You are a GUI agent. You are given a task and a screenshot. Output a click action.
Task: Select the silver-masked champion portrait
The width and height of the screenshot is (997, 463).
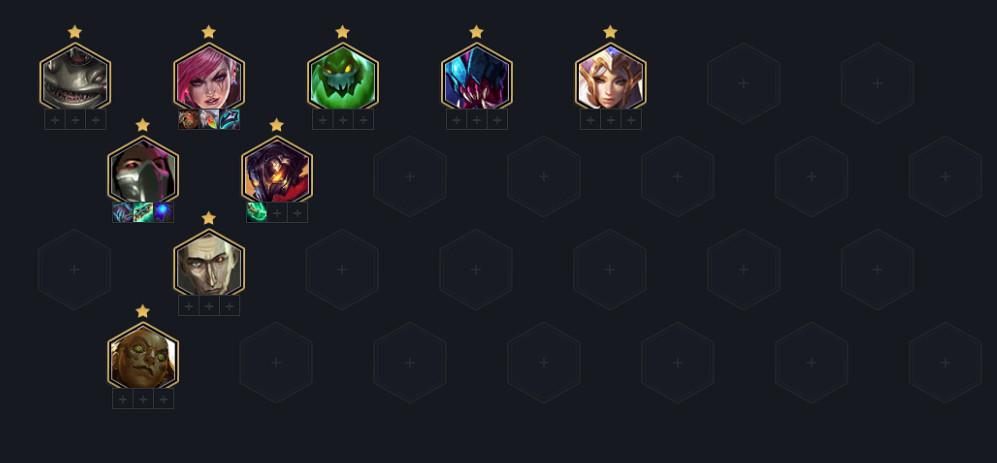pyautogui.click(x=143, y=170)
